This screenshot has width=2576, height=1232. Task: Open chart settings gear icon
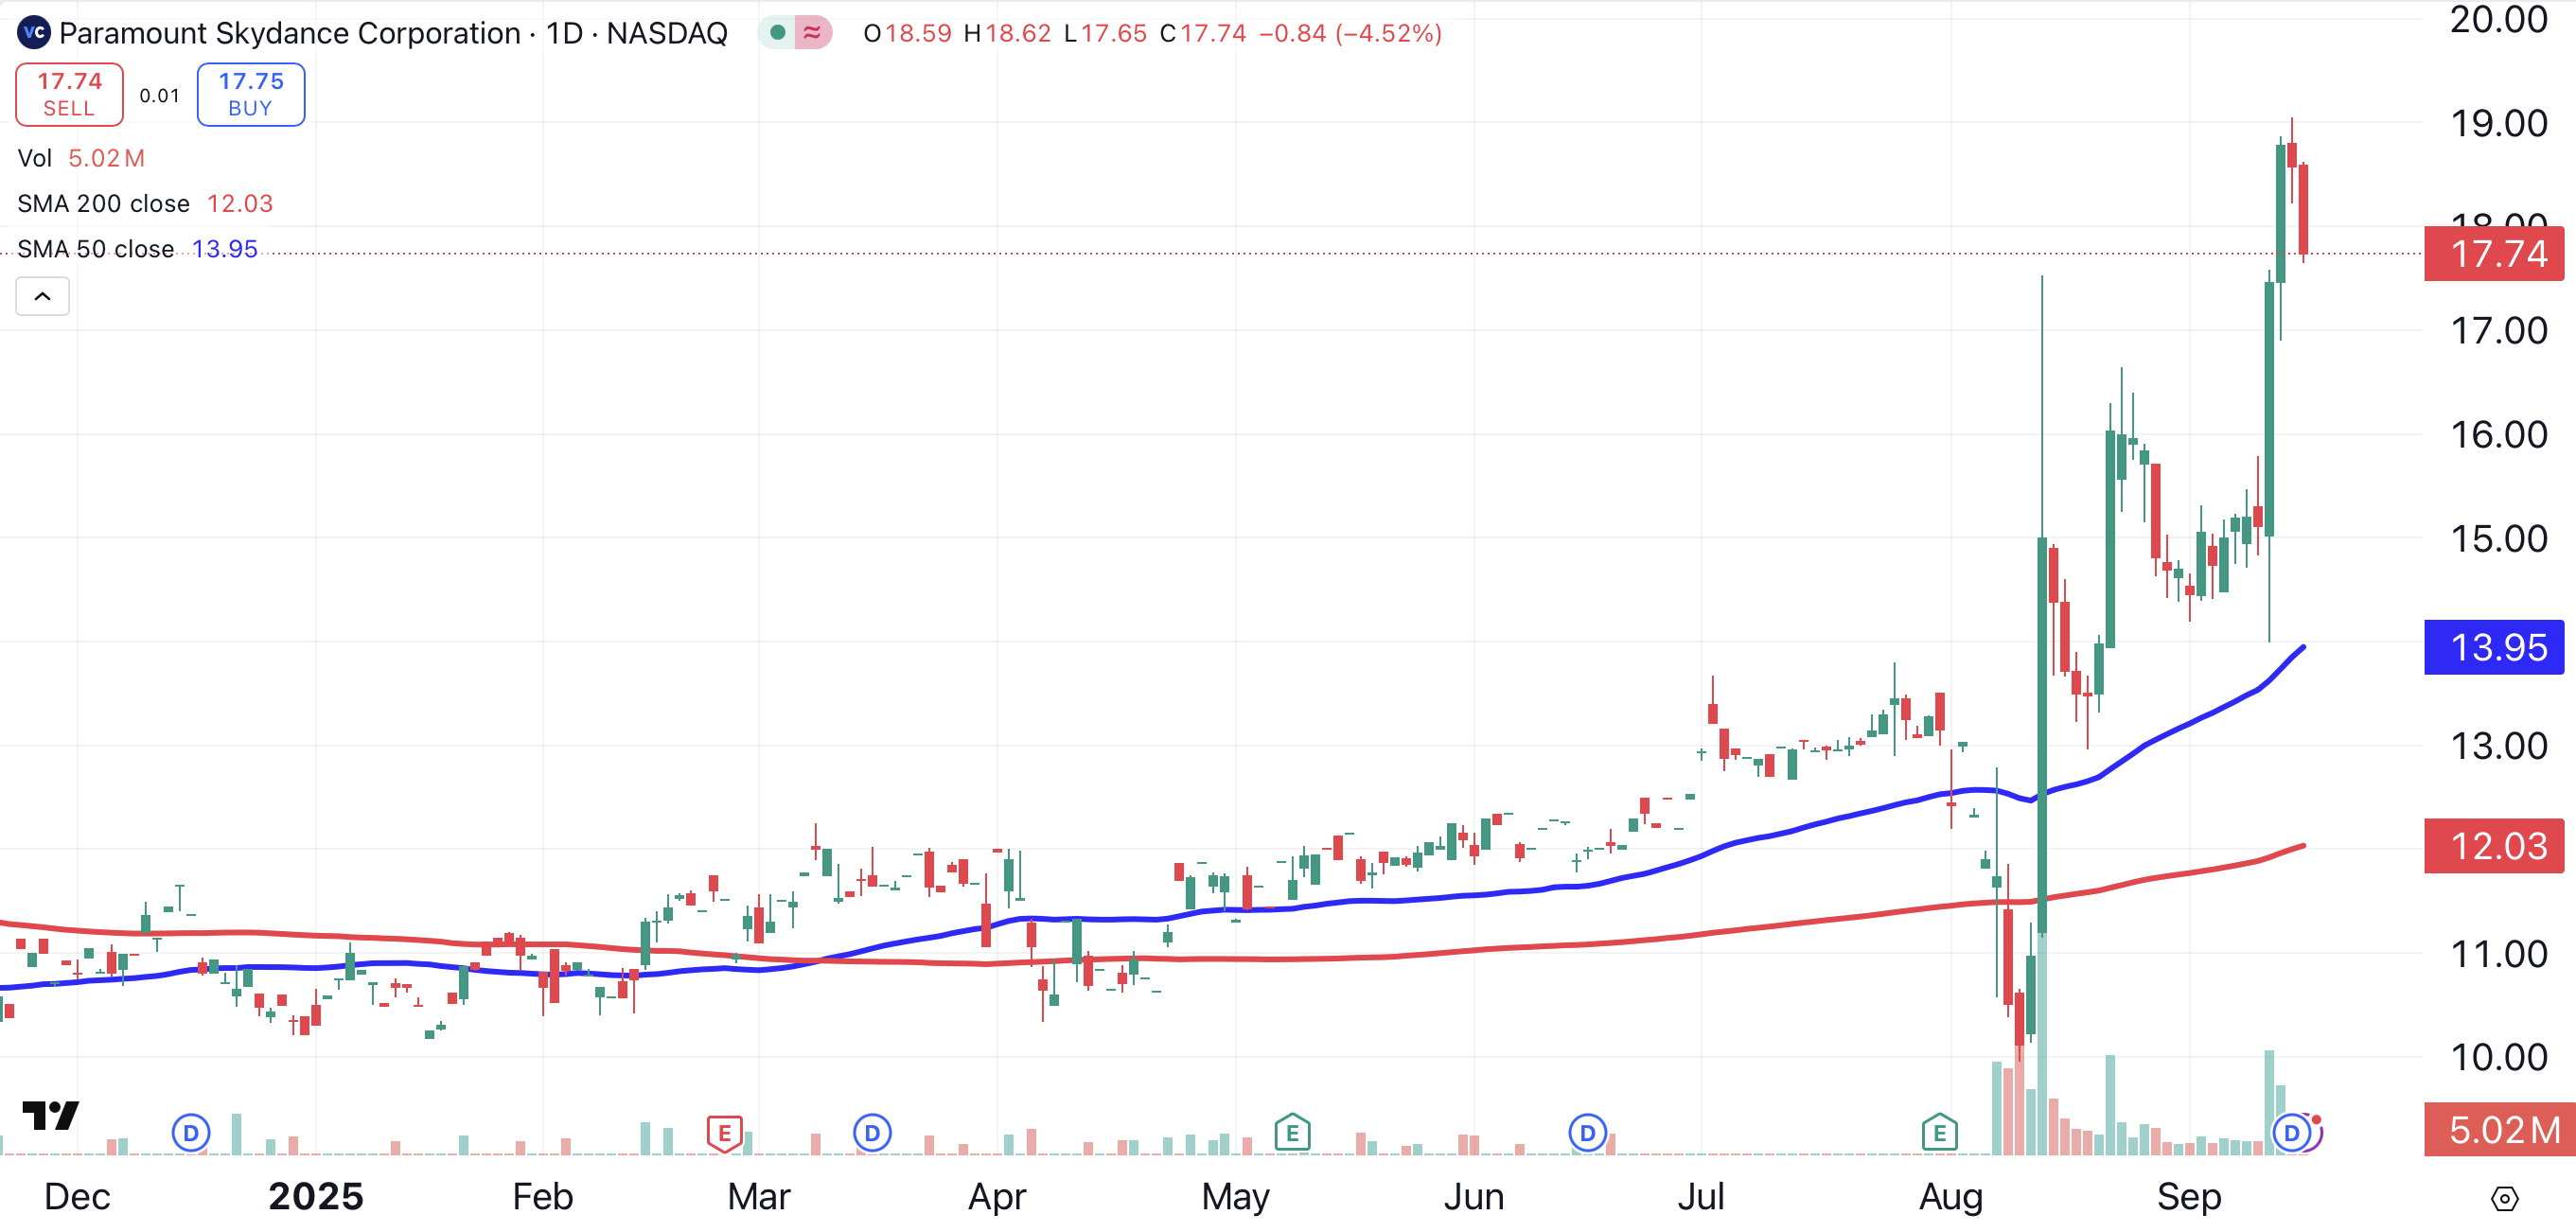click(x=2504, y=1198)
